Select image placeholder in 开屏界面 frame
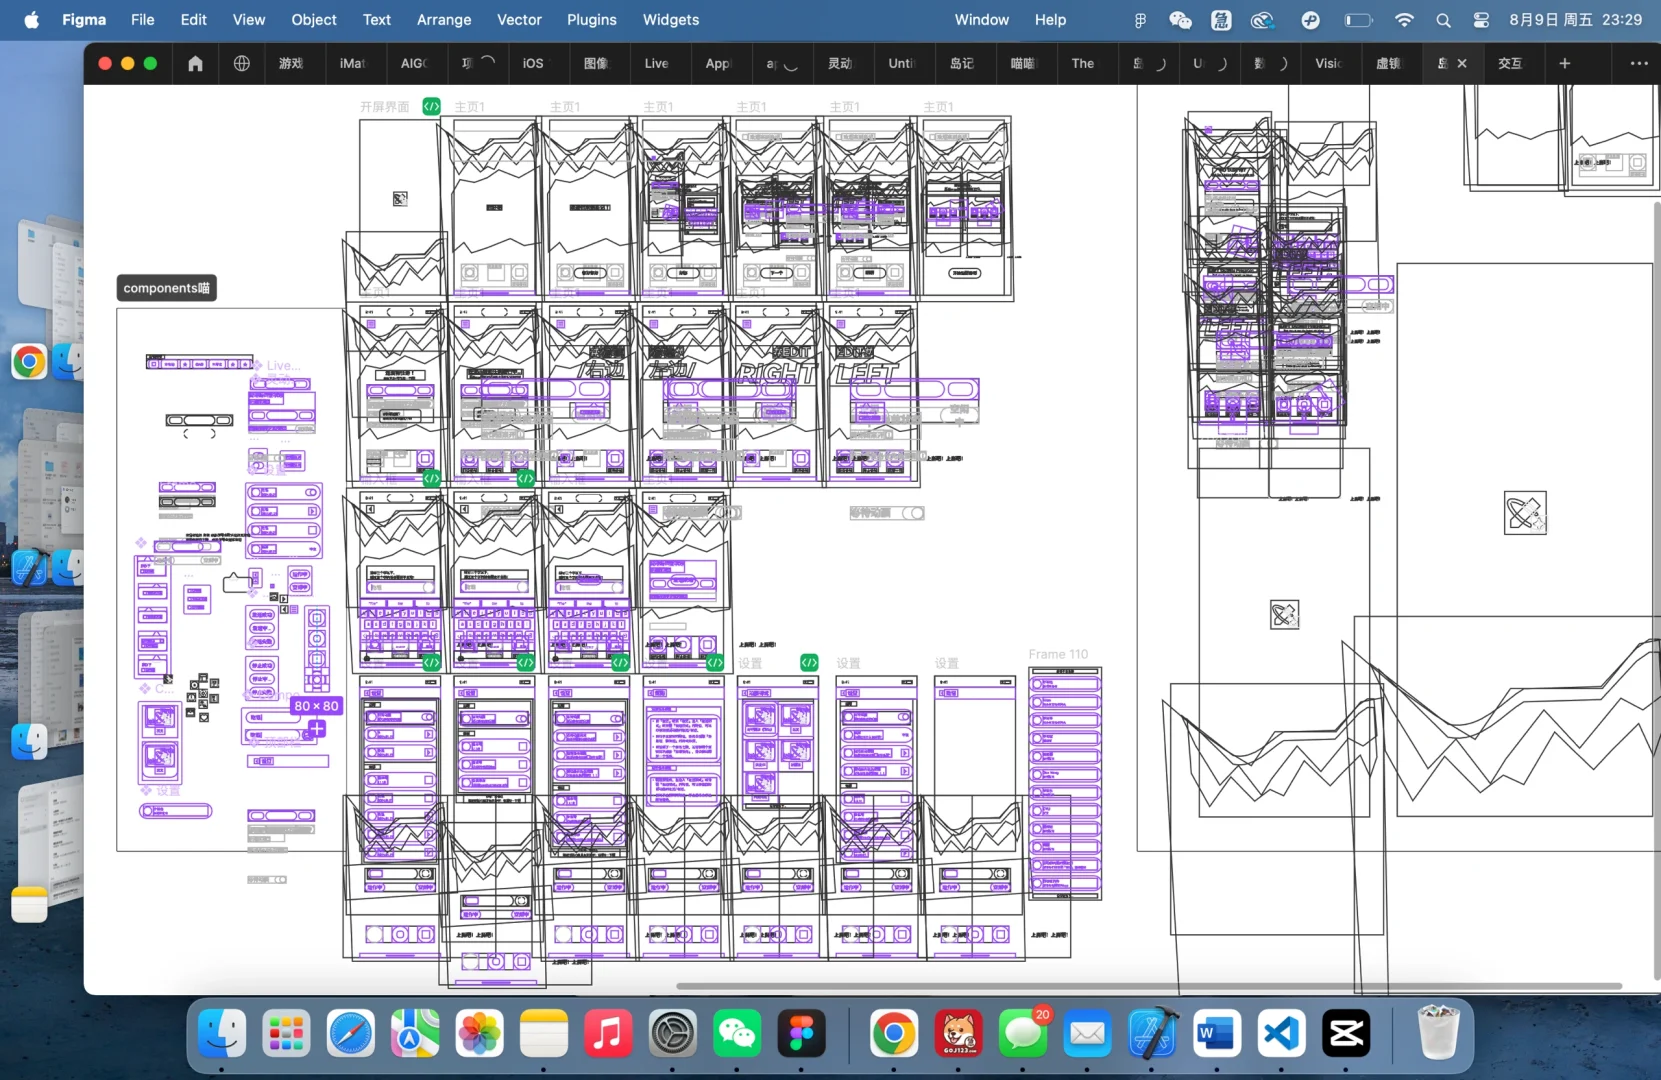1661x1080 pixels. coord(400,199)
